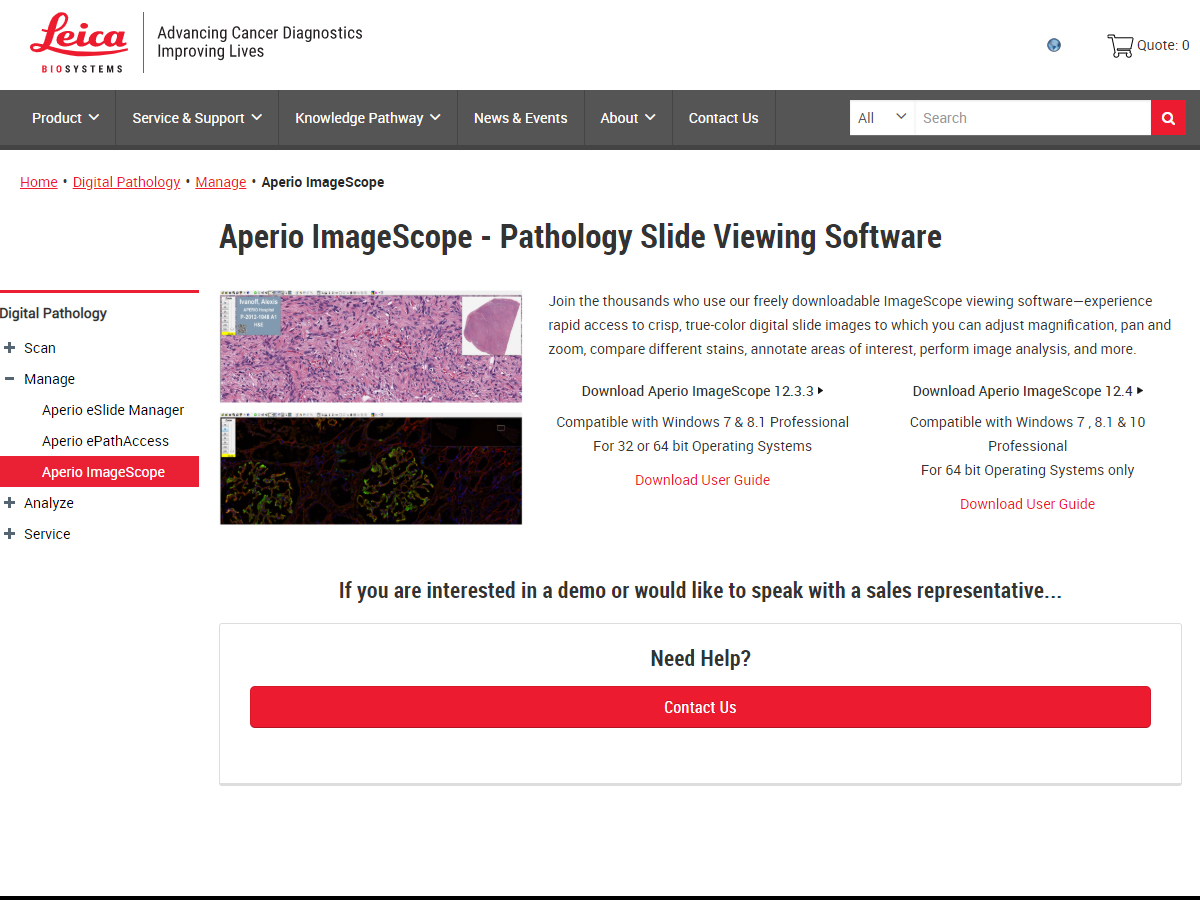Open the "All" search scope selector
Viewport: 1200px width, 900px height.
click(x=881, y=117)
